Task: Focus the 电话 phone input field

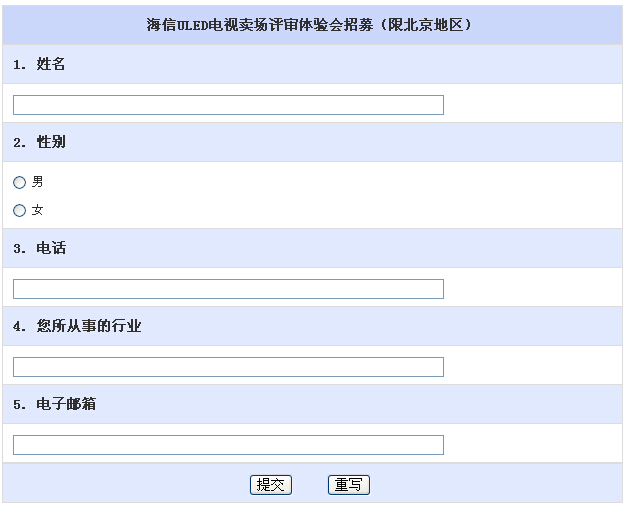Action: [x=228, y=289]
